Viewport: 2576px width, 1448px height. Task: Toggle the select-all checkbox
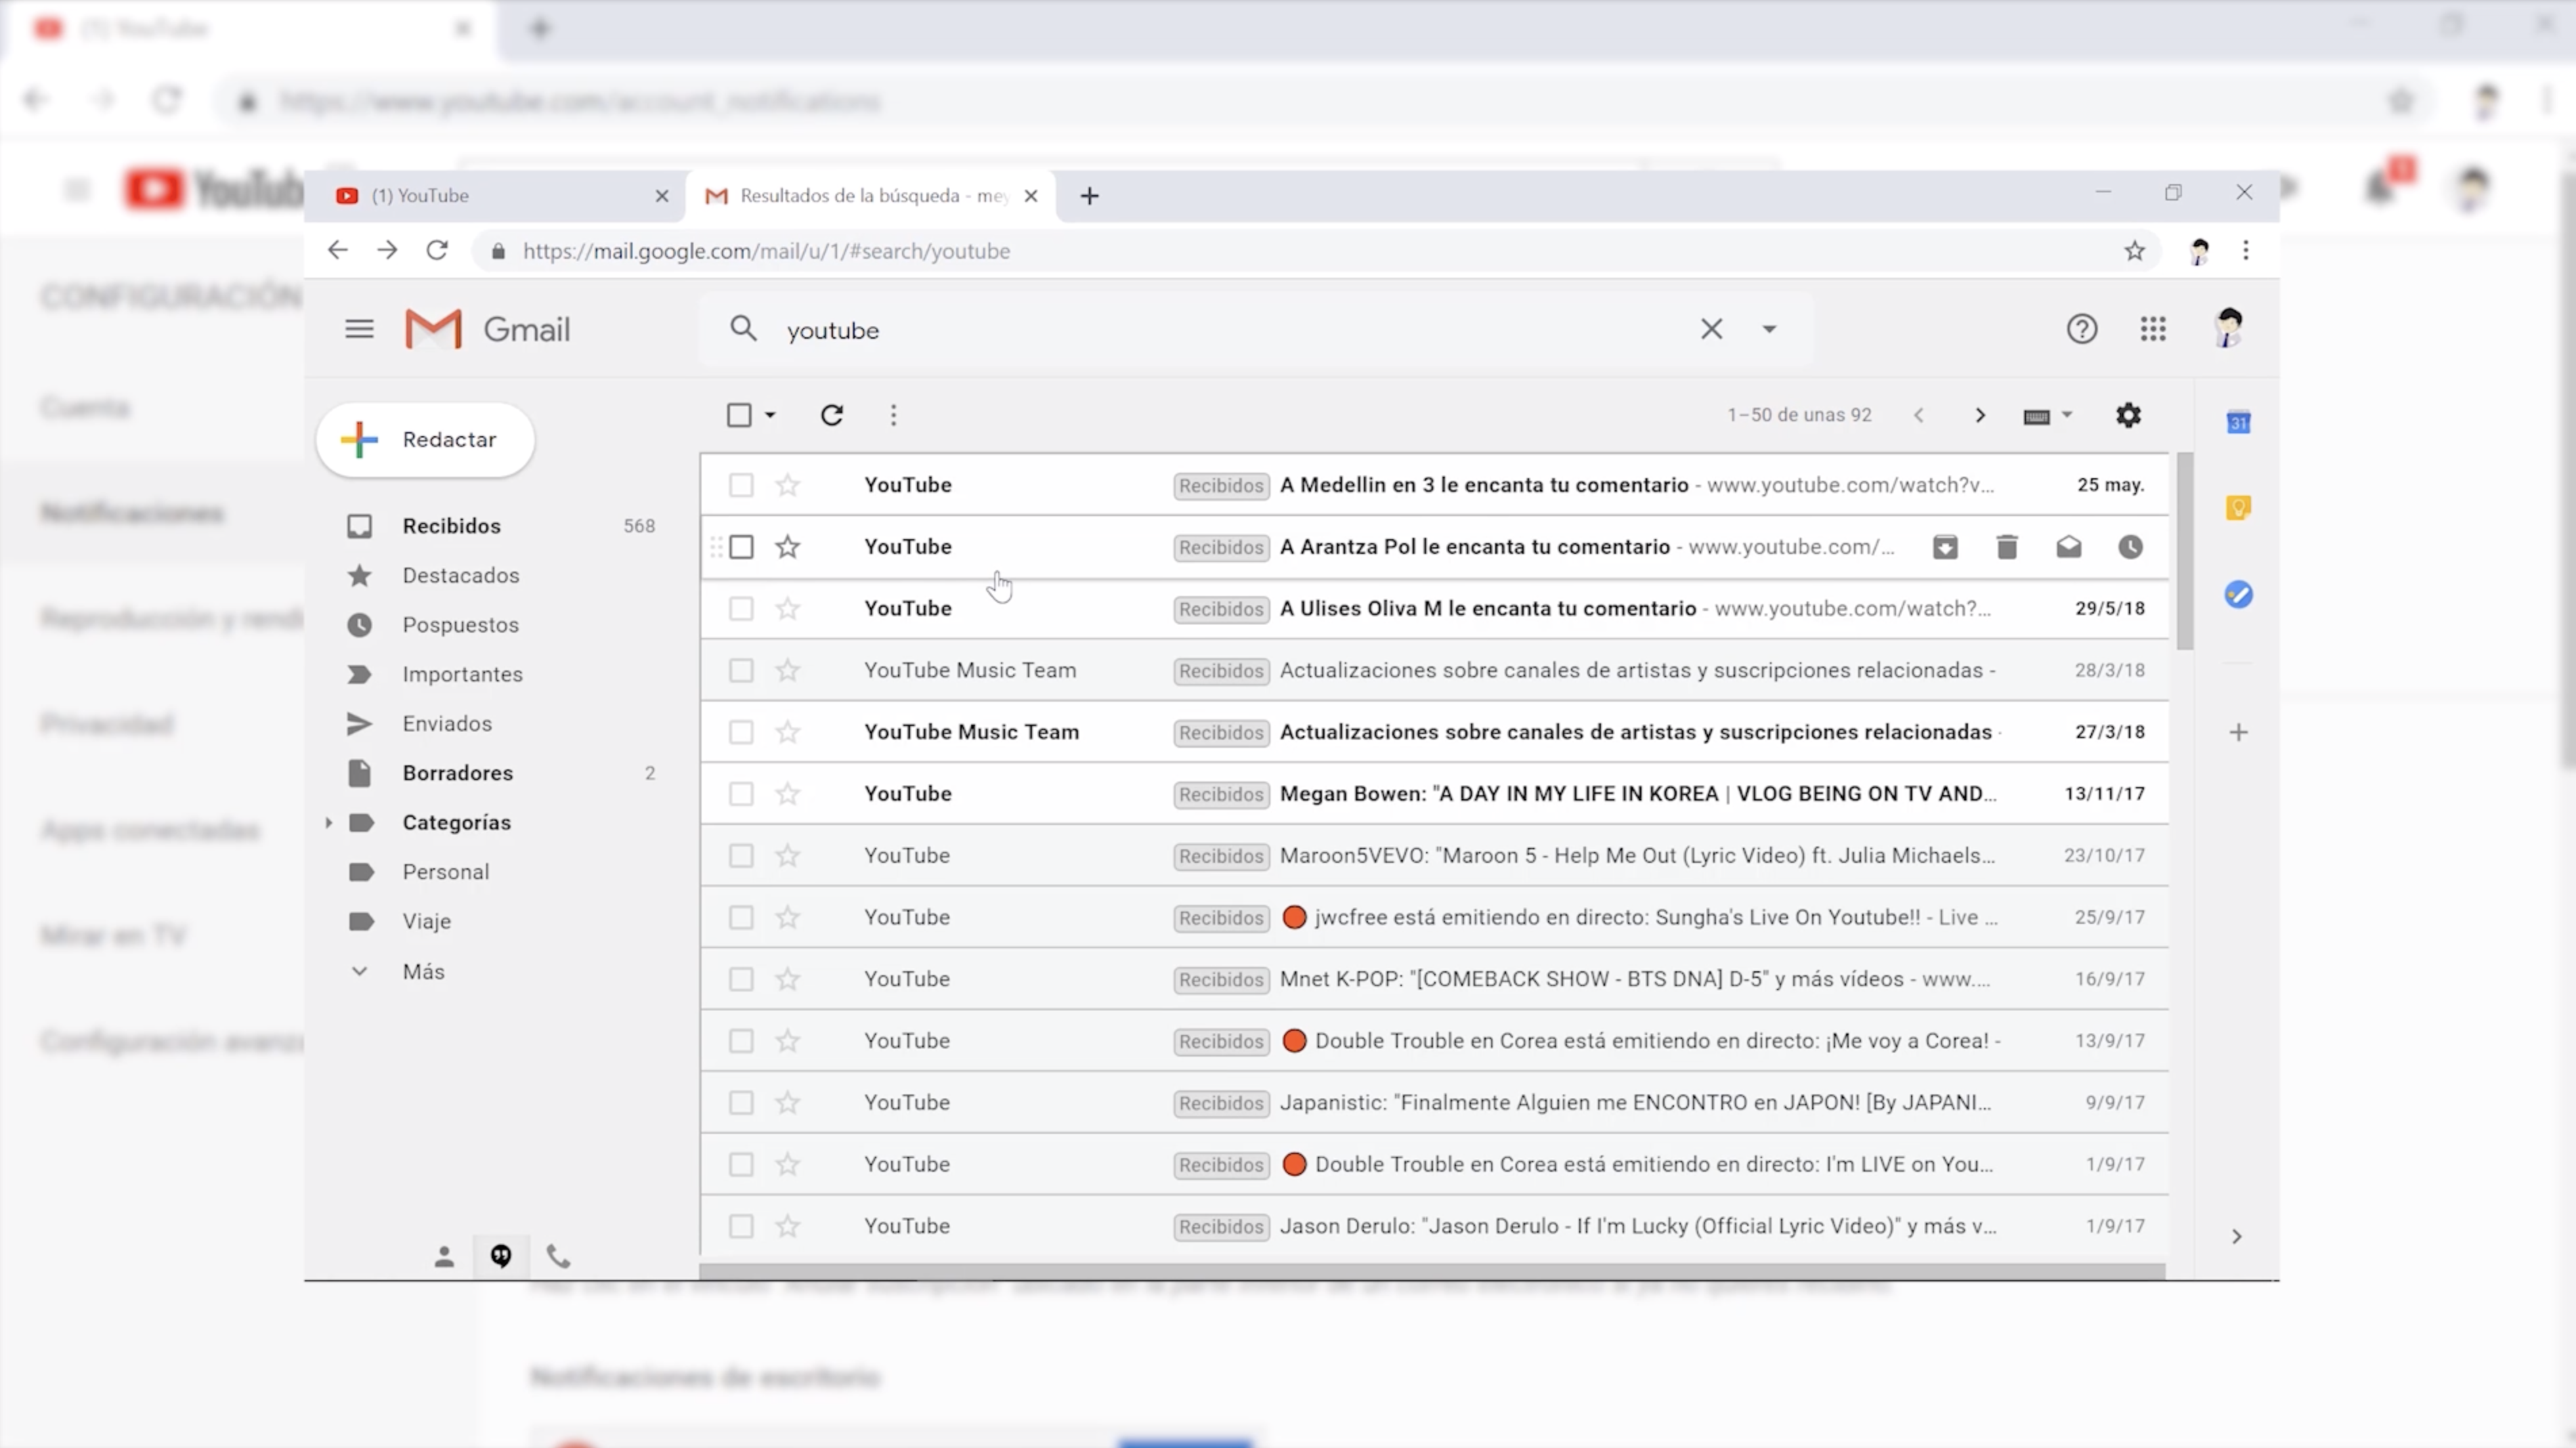pyautogui.click(x=739, y=415)
